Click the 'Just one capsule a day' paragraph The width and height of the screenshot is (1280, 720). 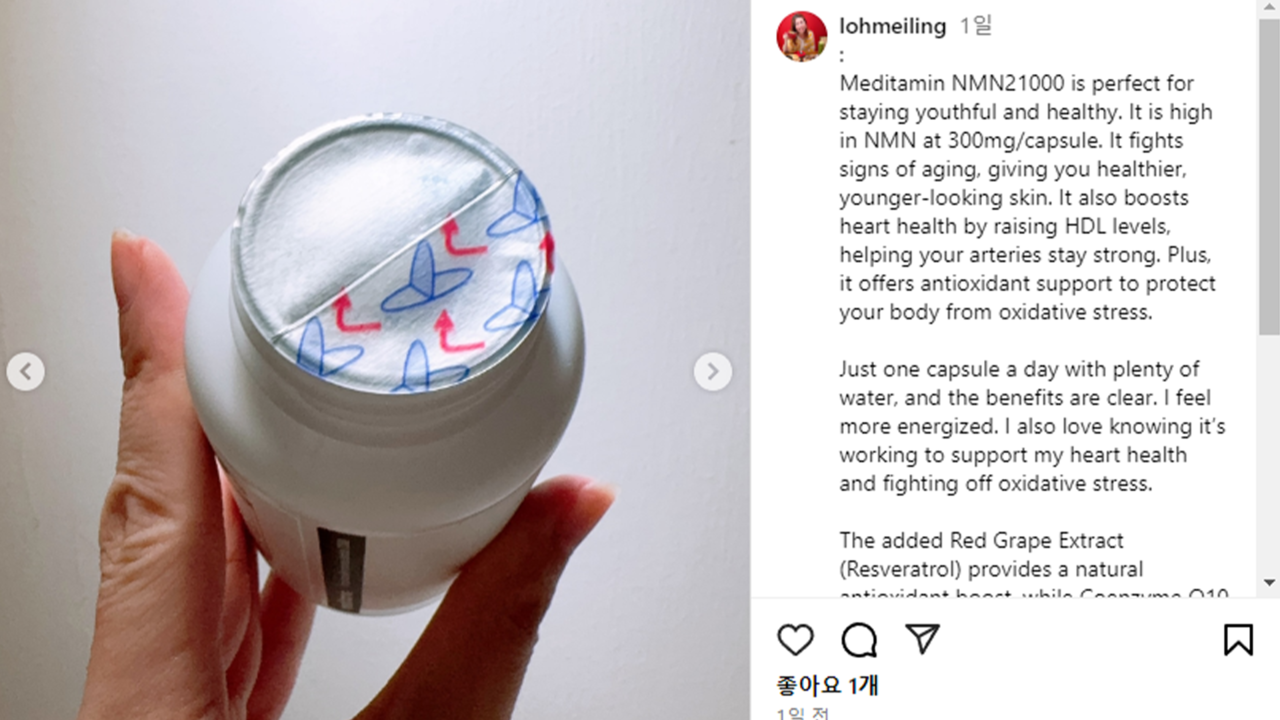(x=1033, y=426)
